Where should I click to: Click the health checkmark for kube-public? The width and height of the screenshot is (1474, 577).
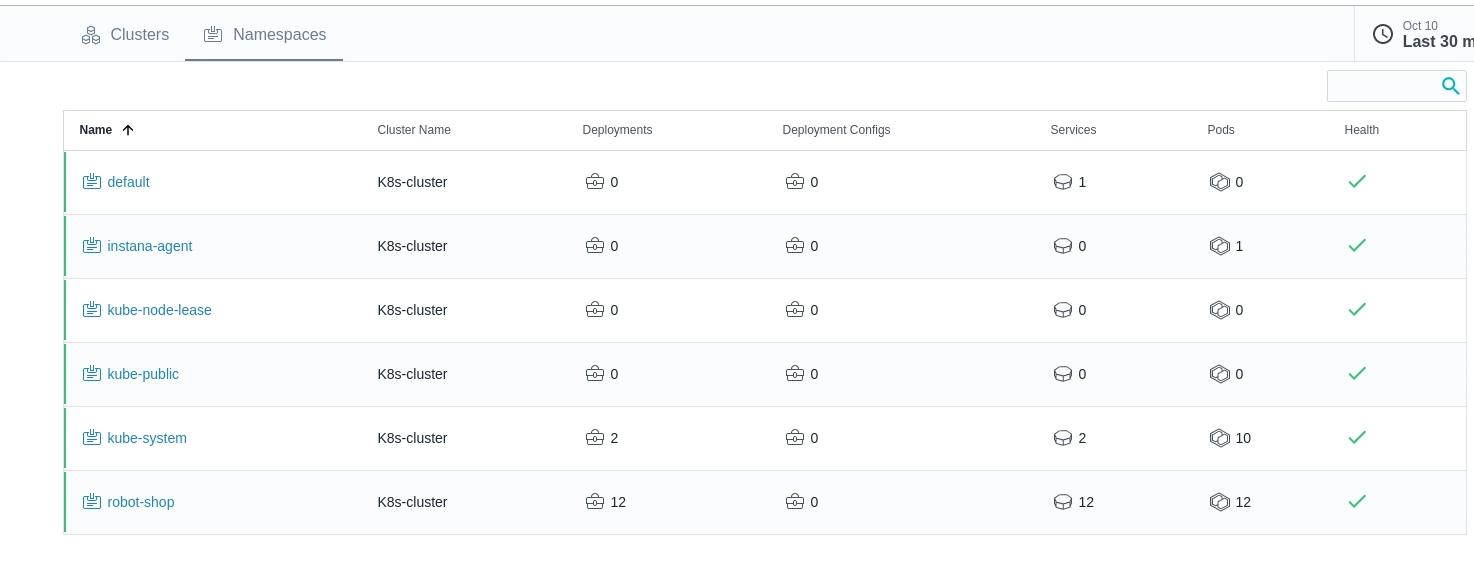point(1356,373)
